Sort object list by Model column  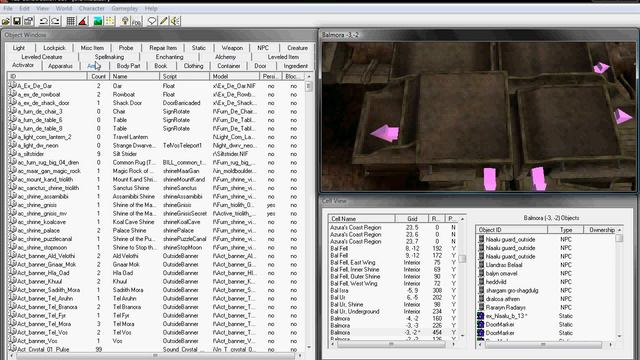235,76
